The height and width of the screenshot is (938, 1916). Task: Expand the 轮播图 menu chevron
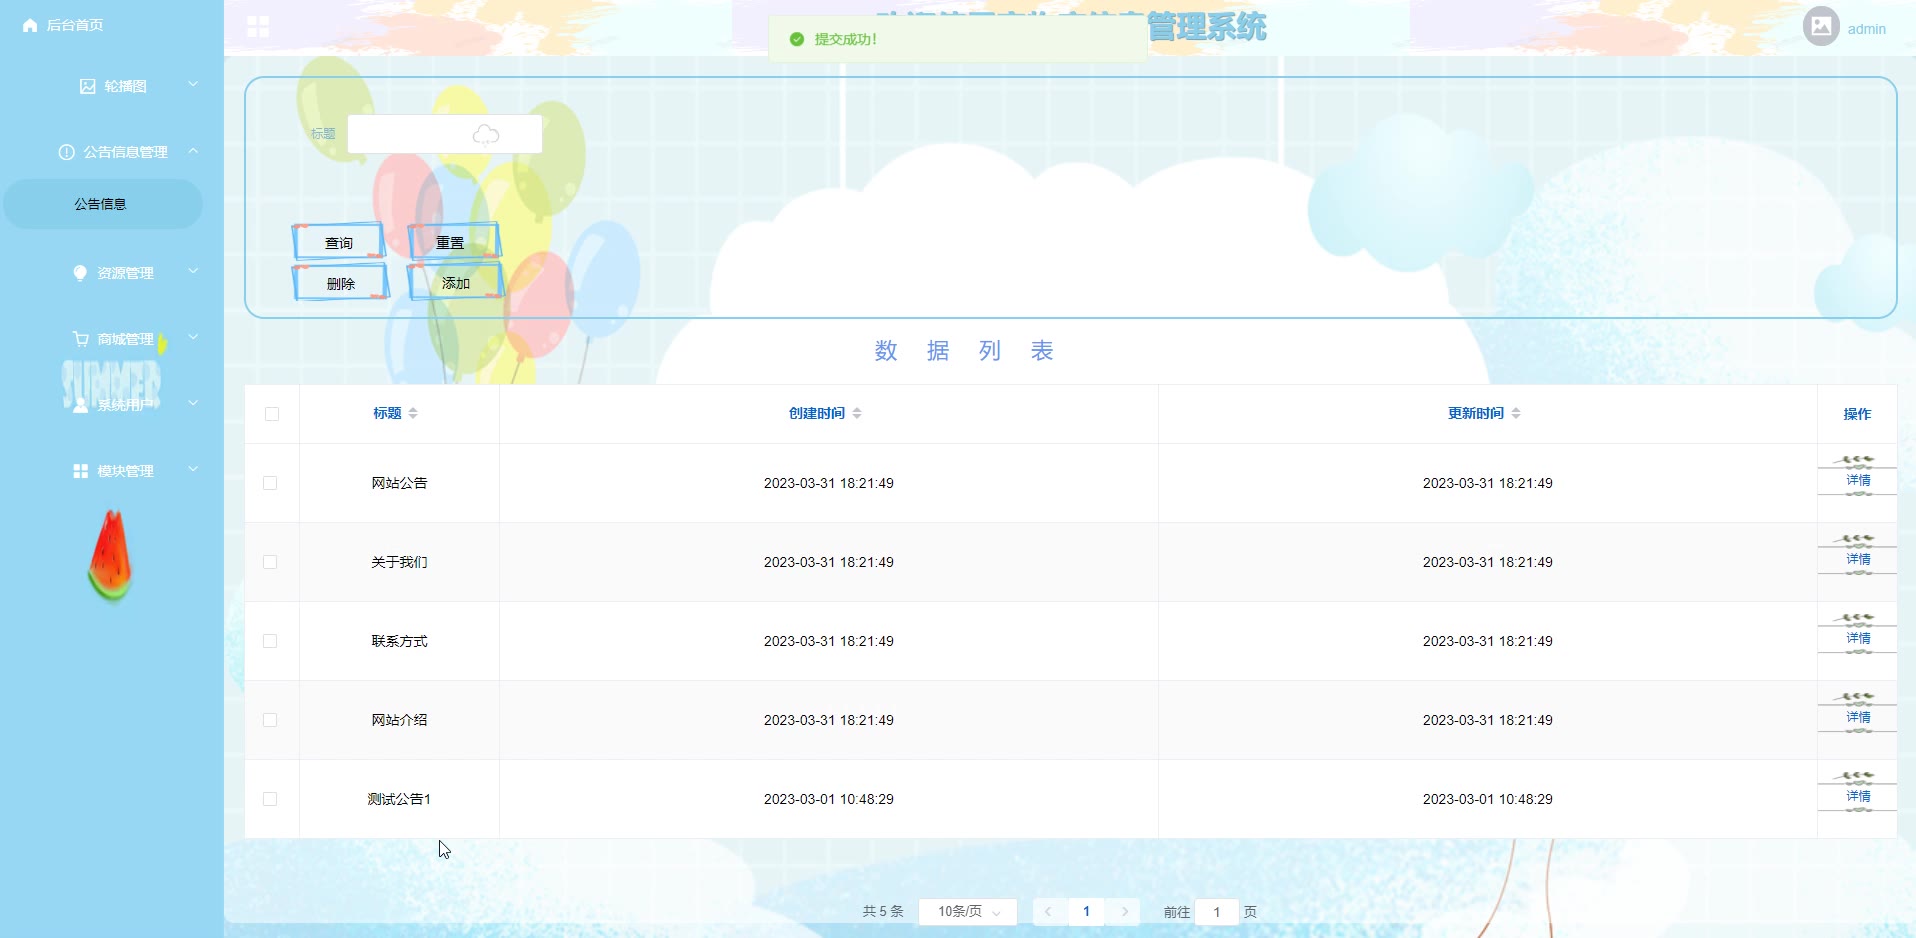(x=193, y=85)
